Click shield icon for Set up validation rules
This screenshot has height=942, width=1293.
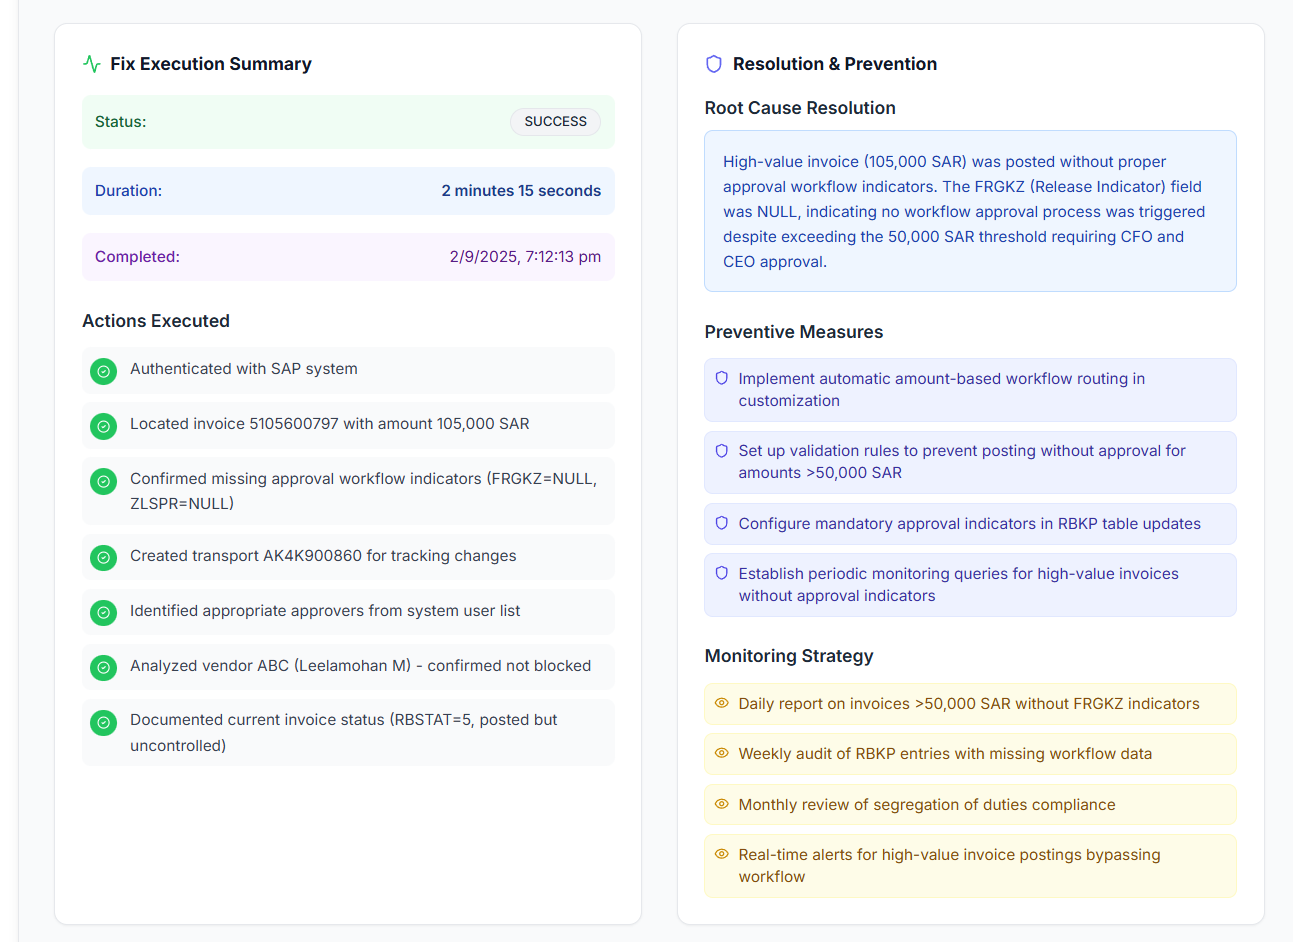point(722,451)
